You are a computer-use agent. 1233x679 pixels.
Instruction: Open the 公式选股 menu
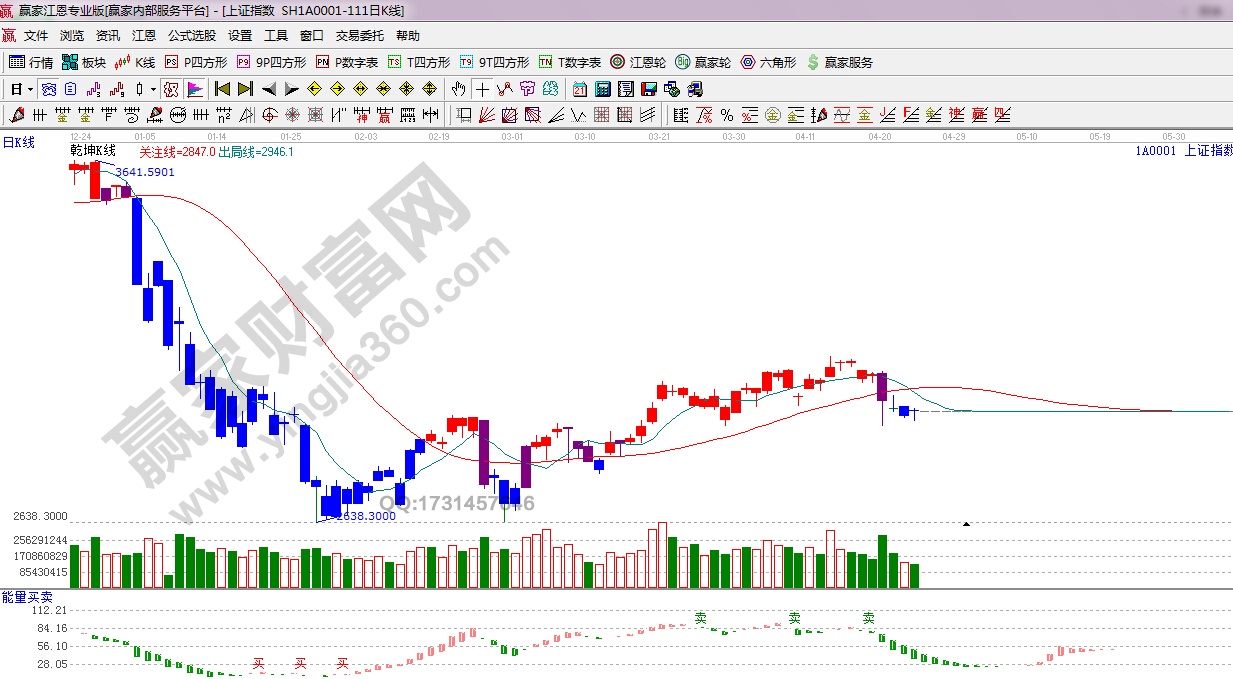(x=191, y=35)
